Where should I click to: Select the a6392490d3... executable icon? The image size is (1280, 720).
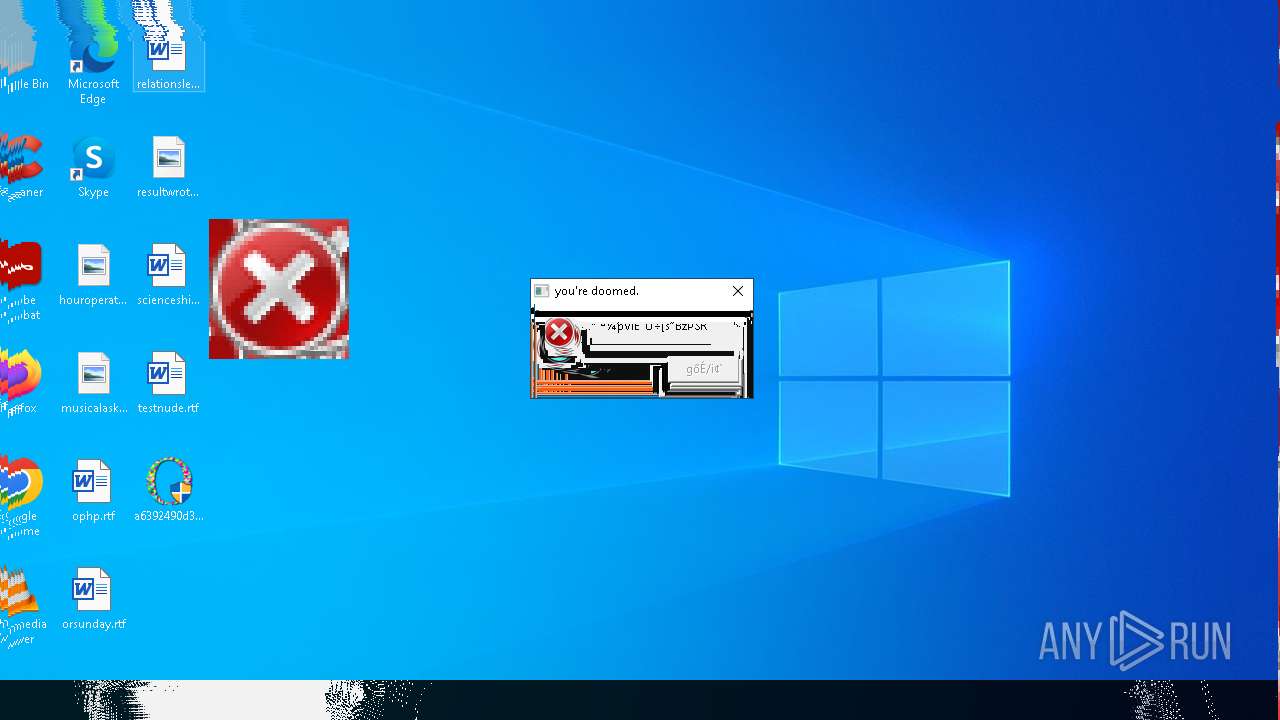point(168,490)
